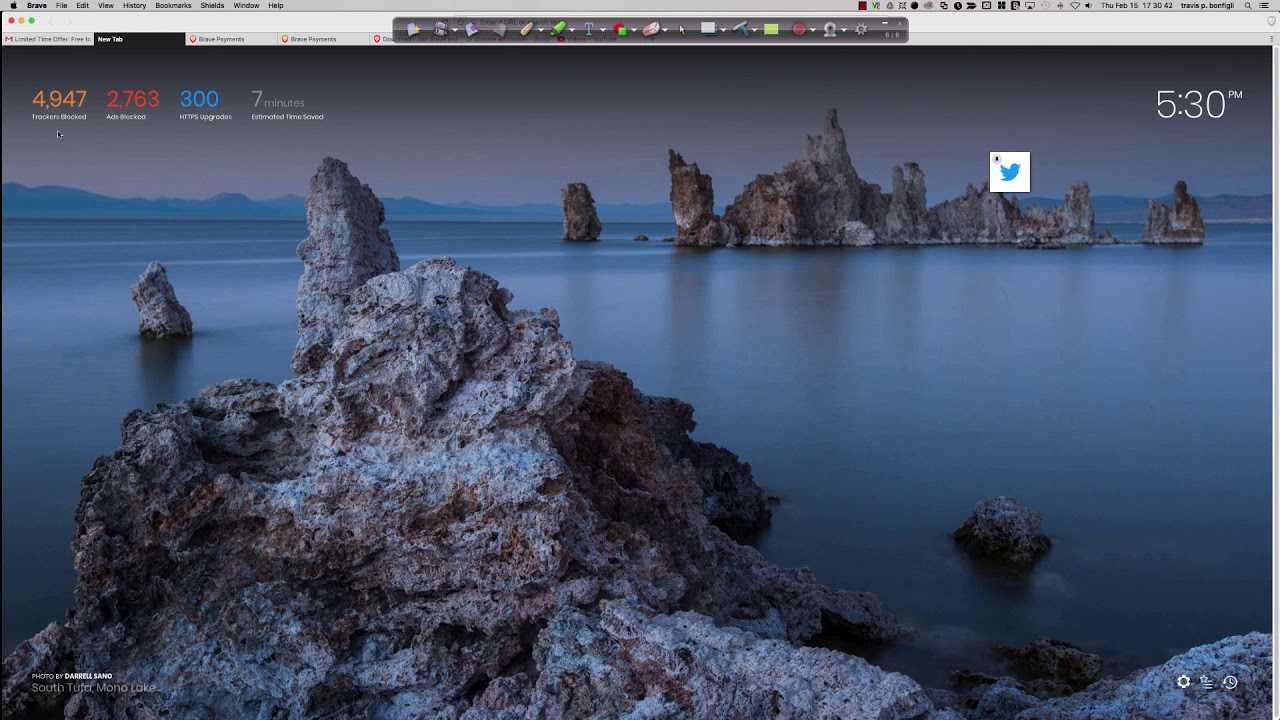Switch to Gmail Limited Time Offer tab
1280x720 pixels.
tap(48, 39)
